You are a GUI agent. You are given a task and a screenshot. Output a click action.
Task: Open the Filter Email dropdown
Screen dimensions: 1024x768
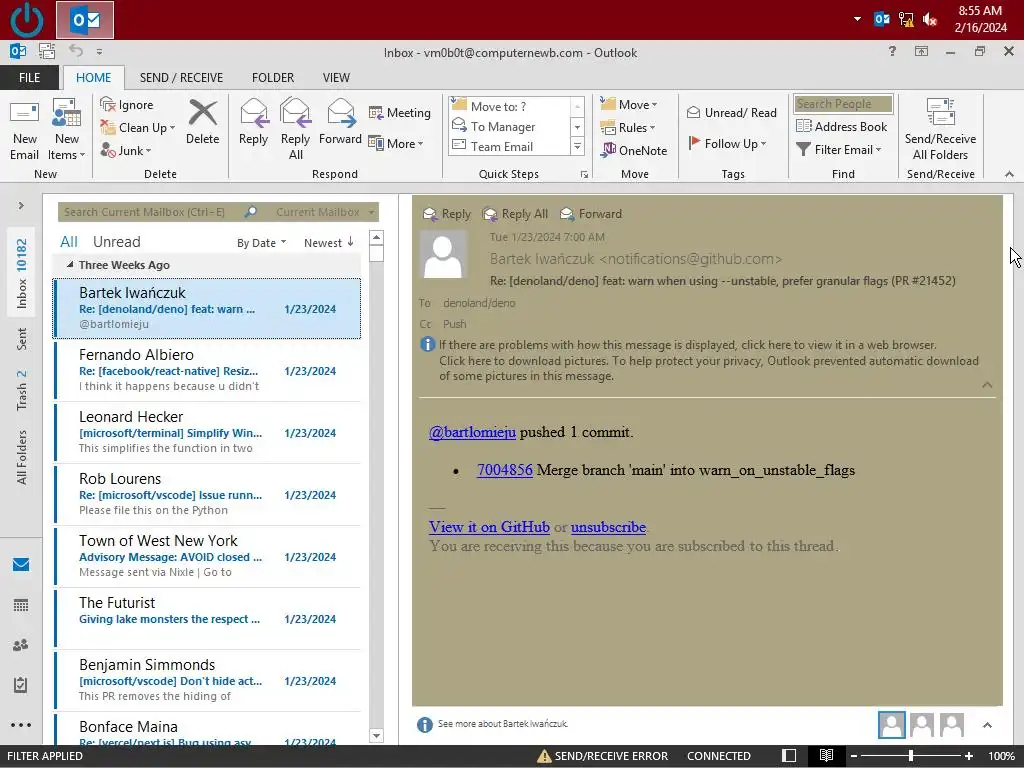[839, 150]
